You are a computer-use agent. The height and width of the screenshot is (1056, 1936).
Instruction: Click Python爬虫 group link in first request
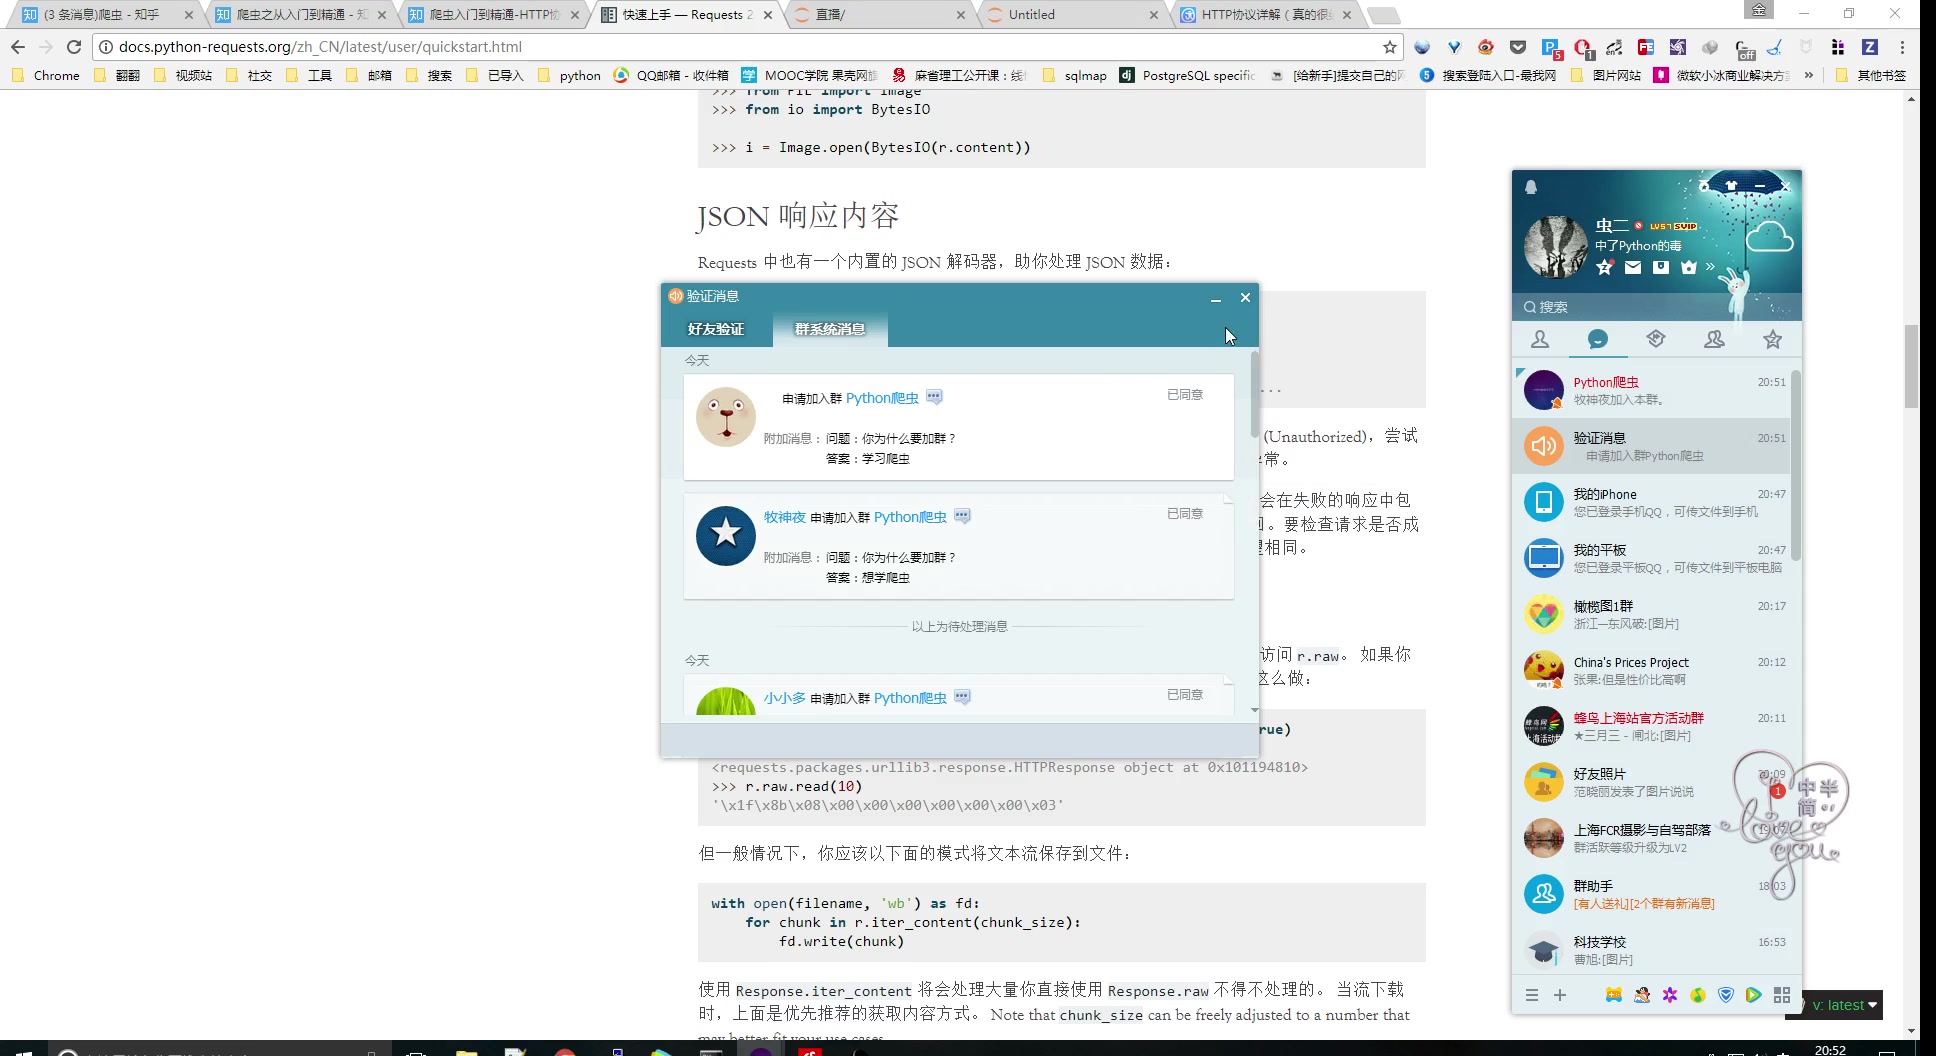[x=882, y=398]
